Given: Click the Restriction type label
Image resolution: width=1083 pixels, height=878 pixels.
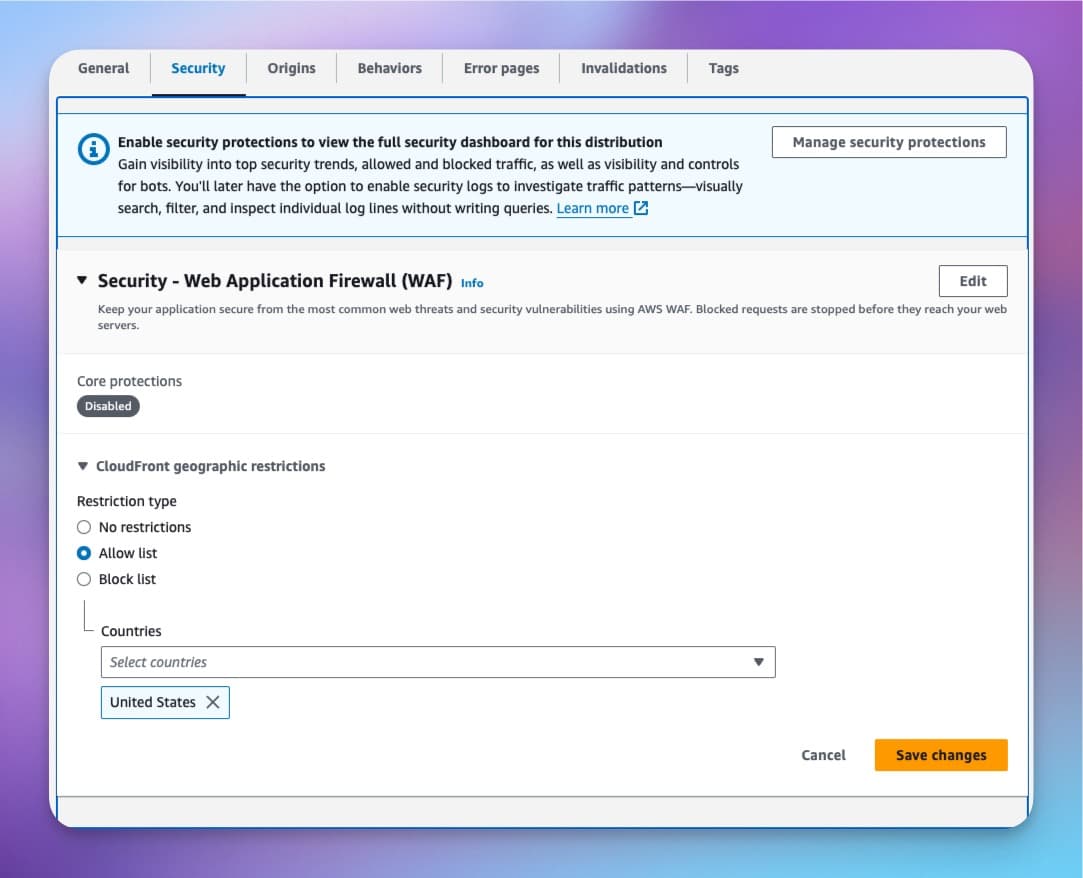Looking at the screenshot, I should [x=126, y=502].
